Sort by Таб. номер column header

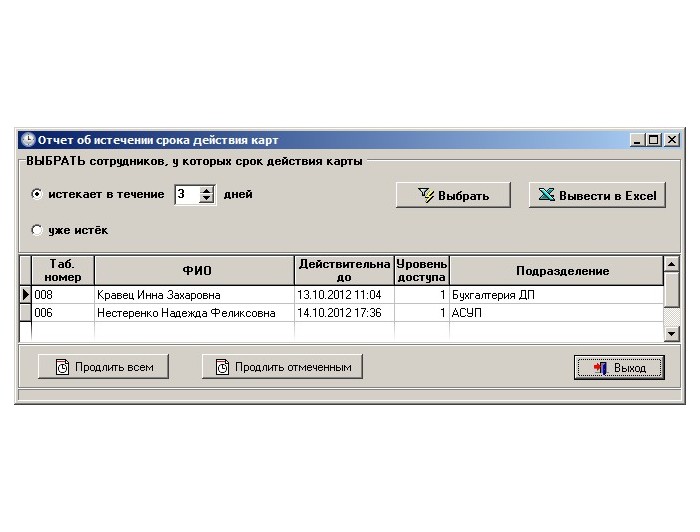tap(63, 270)
